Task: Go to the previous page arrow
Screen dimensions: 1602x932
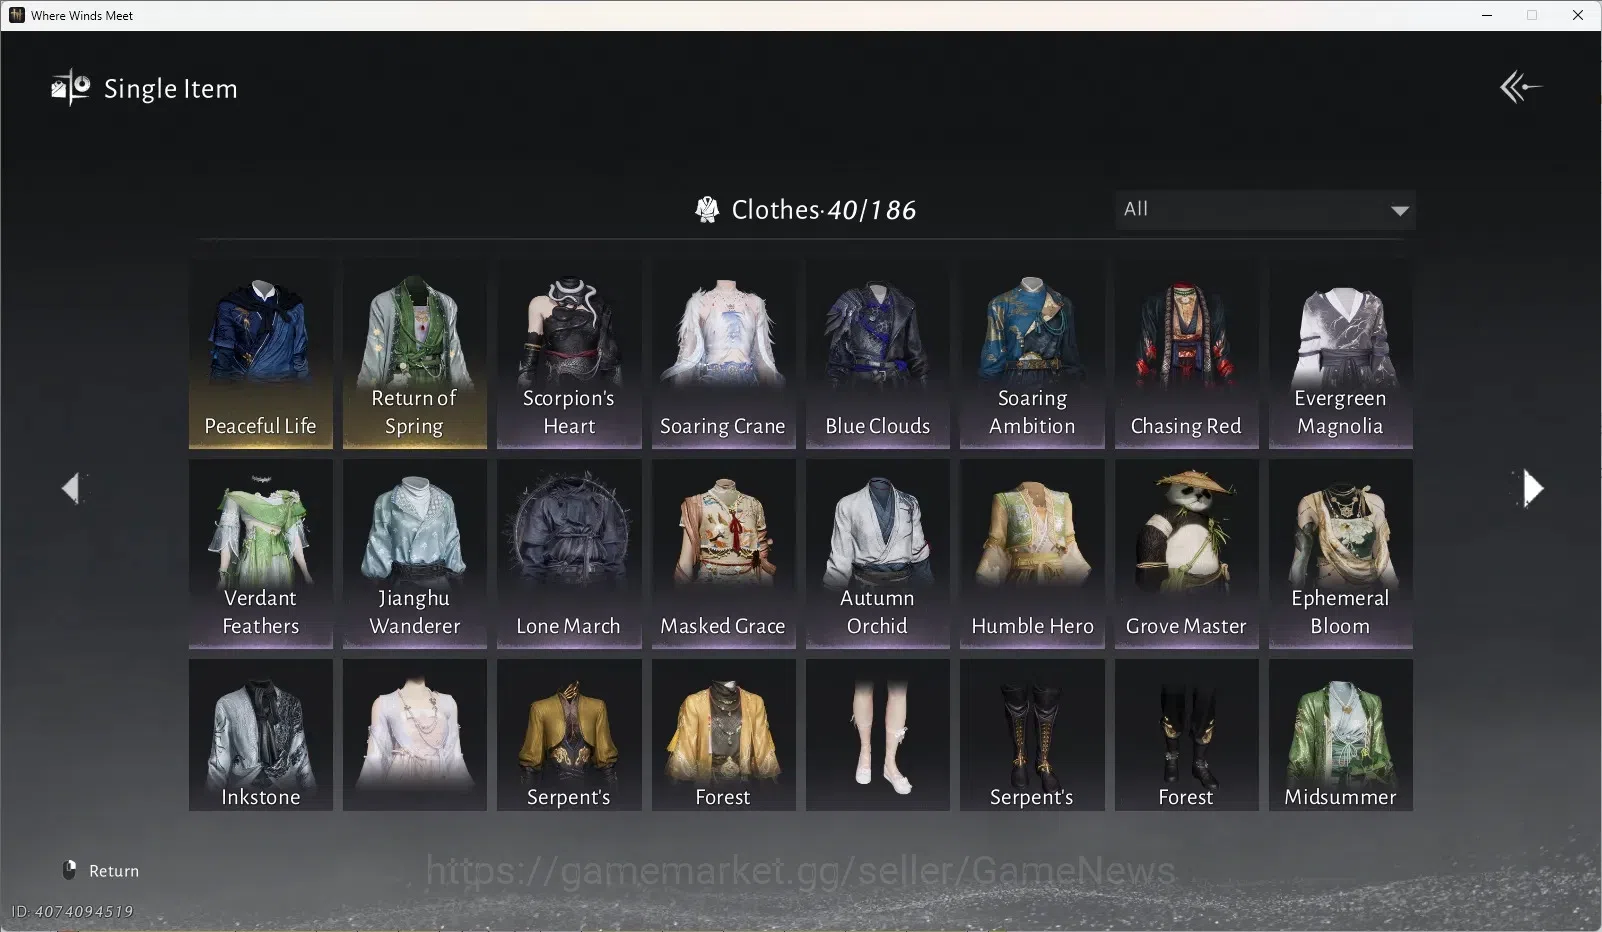Action: tap(70, 488)
